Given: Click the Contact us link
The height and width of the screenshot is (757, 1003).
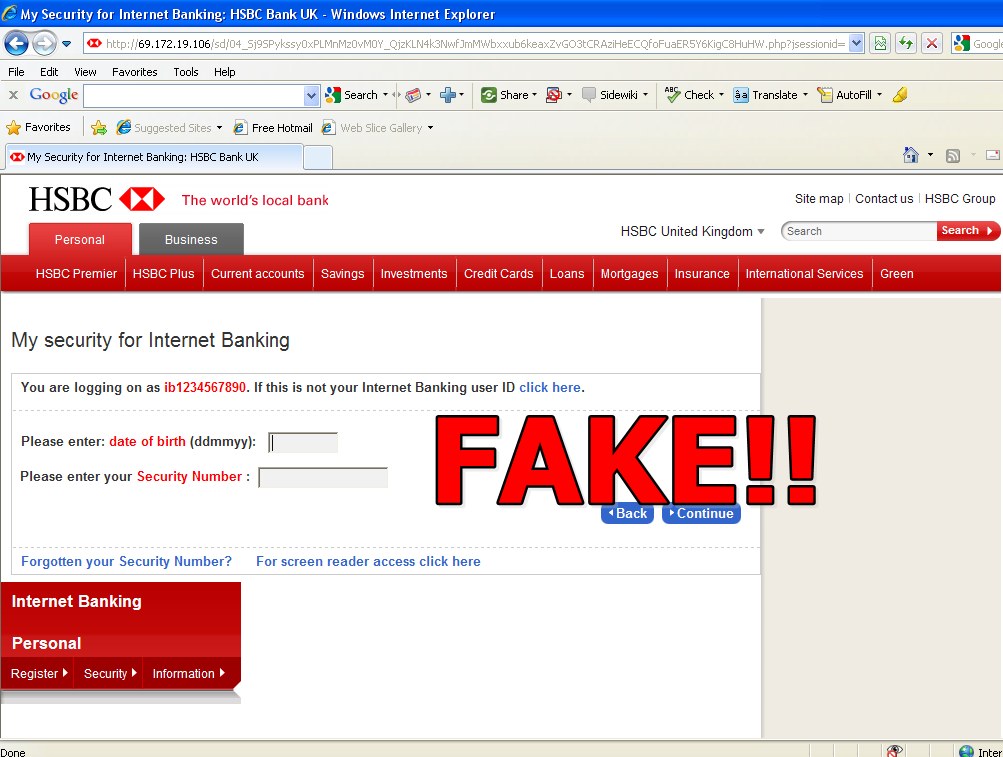Looking at the screenshot, I should (884, 198).
